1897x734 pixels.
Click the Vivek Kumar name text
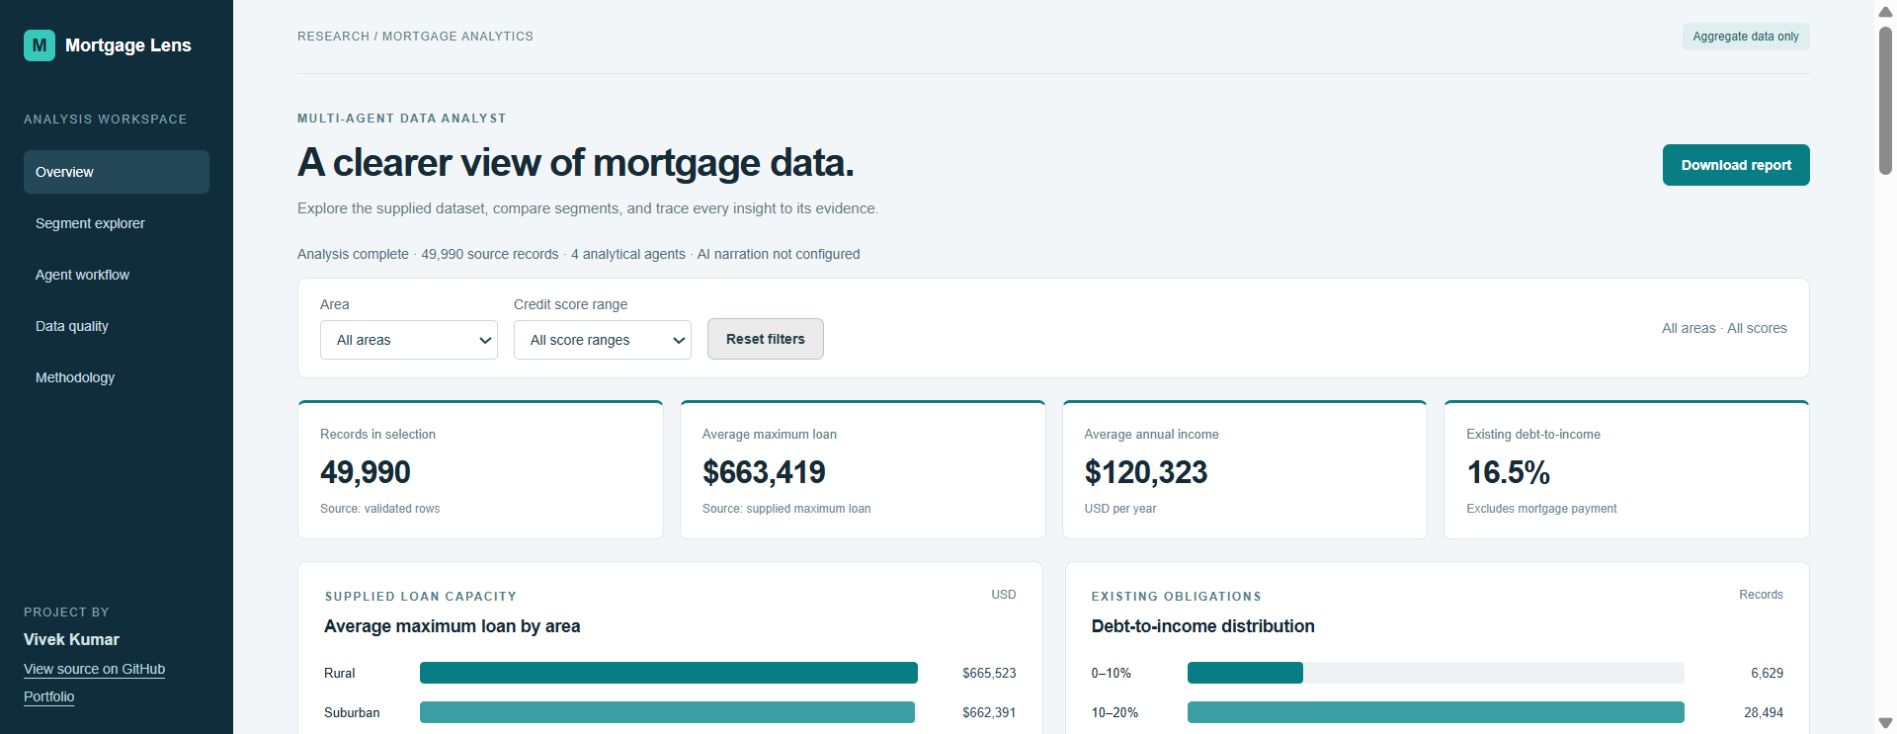click(71, 639)
